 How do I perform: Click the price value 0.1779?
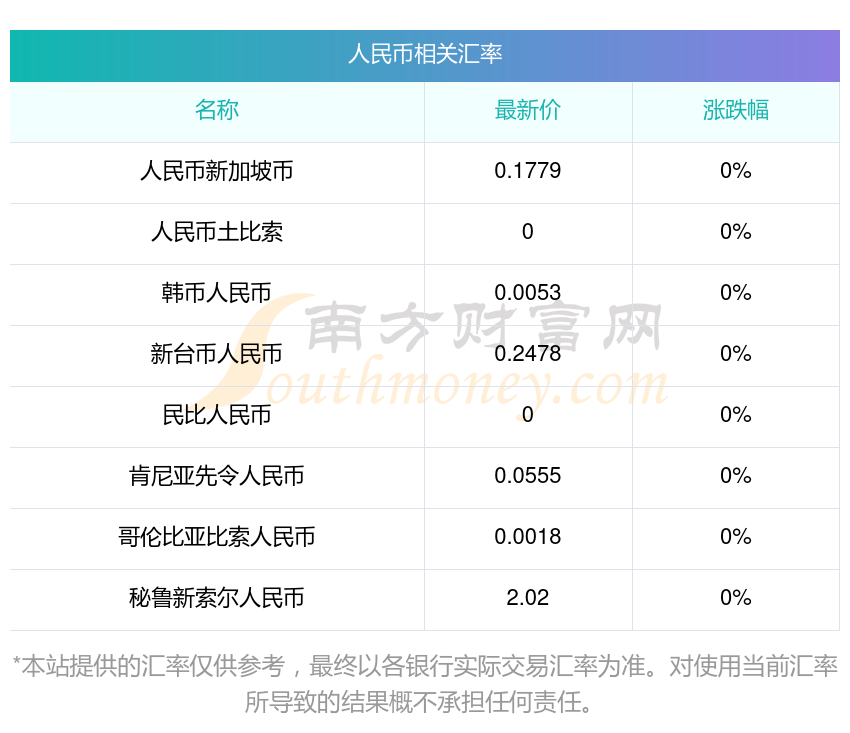pos(527,171)
